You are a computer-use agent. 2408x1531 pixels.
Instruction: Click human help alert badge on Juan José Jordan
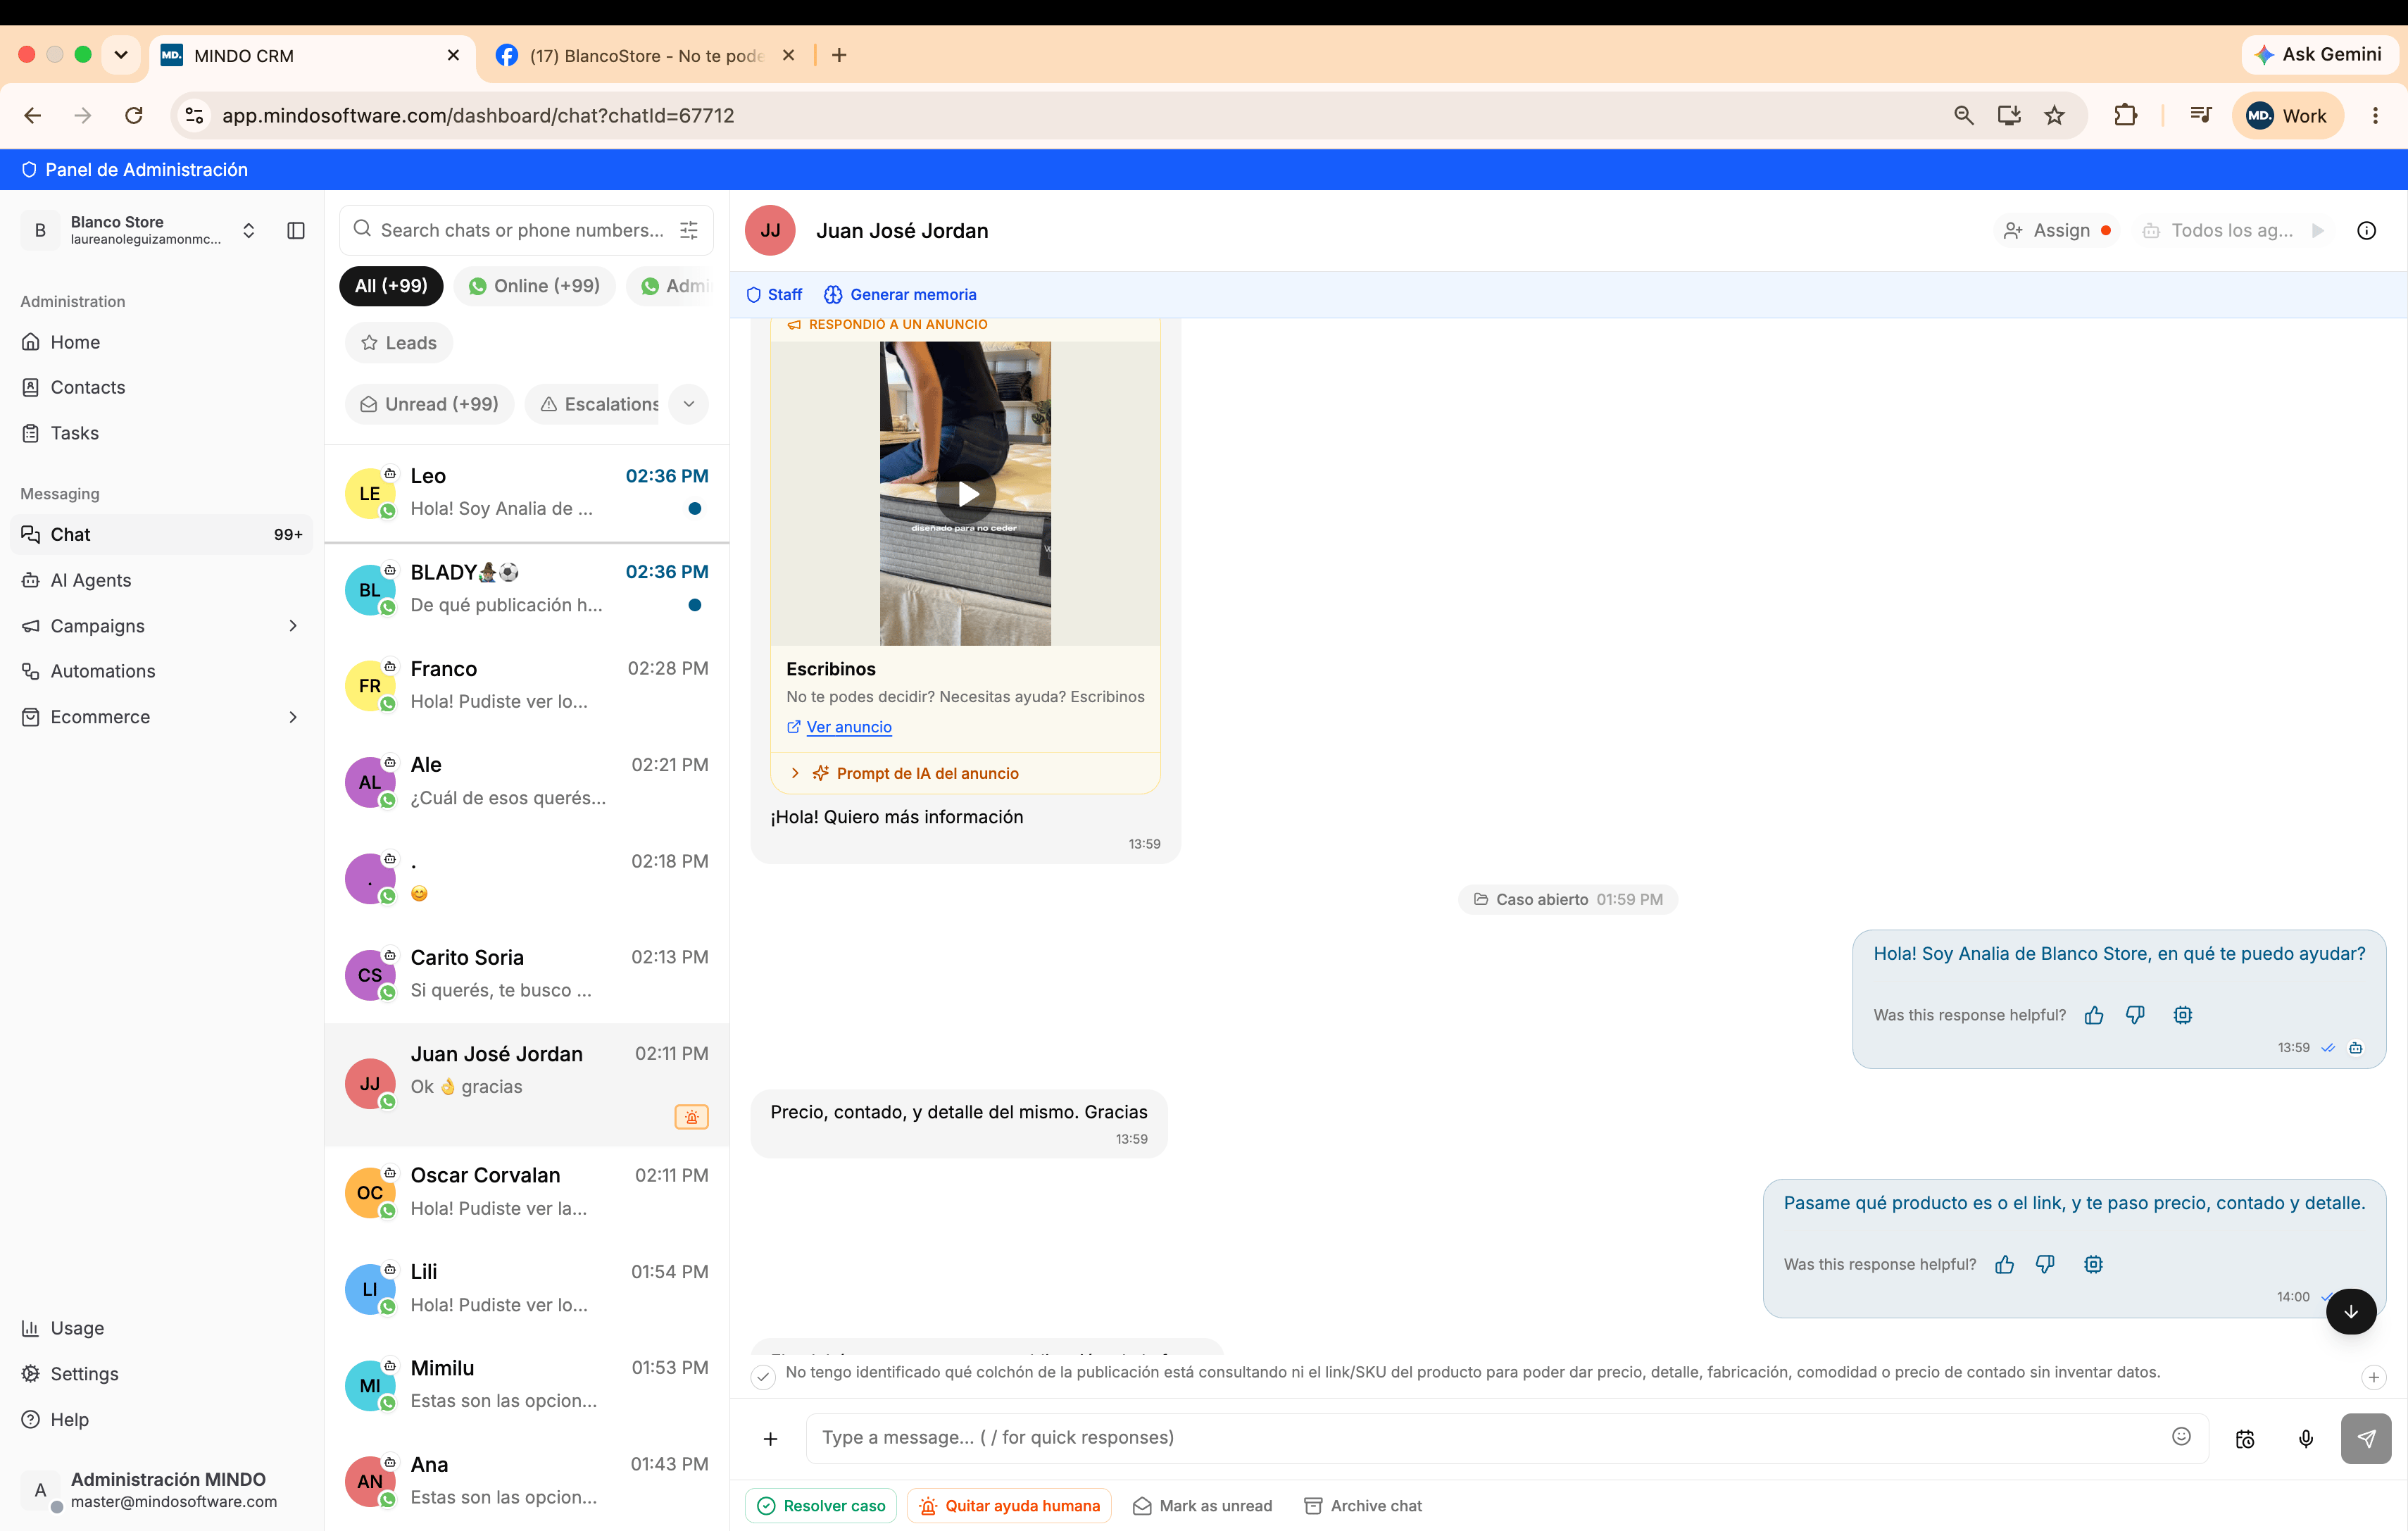[692, 1117]
